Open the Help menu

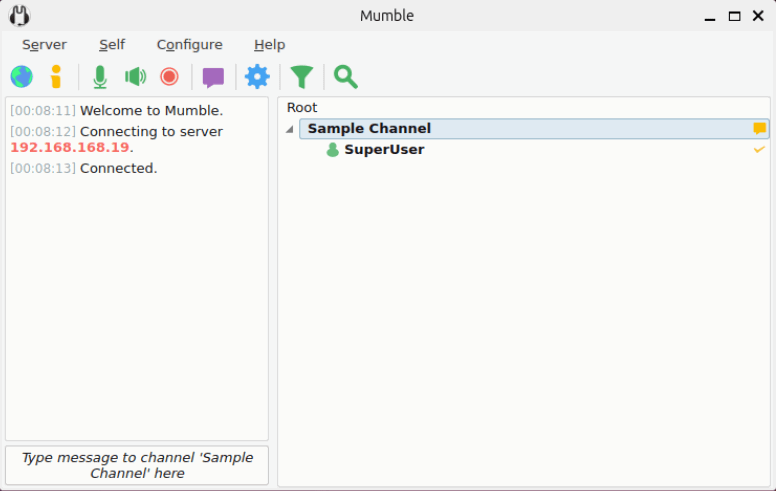tap(269, 45)
